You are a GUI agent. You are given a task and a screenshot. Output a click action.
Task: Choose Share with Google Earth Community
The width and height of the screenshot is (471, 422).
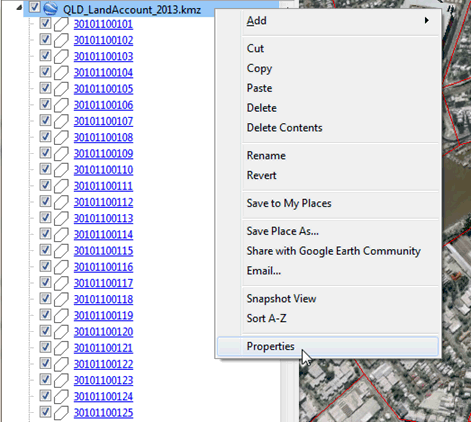[x=340, y=251]
